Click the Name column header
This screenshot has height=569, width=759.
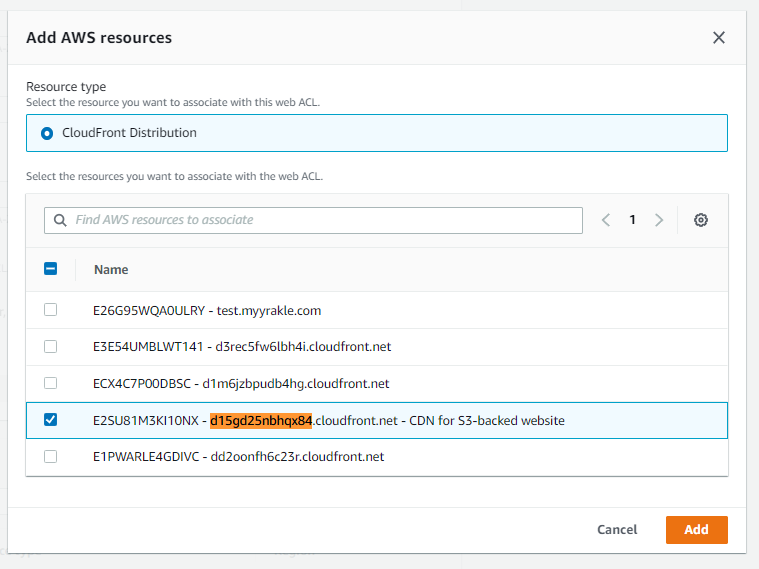(x=111, y=269)
